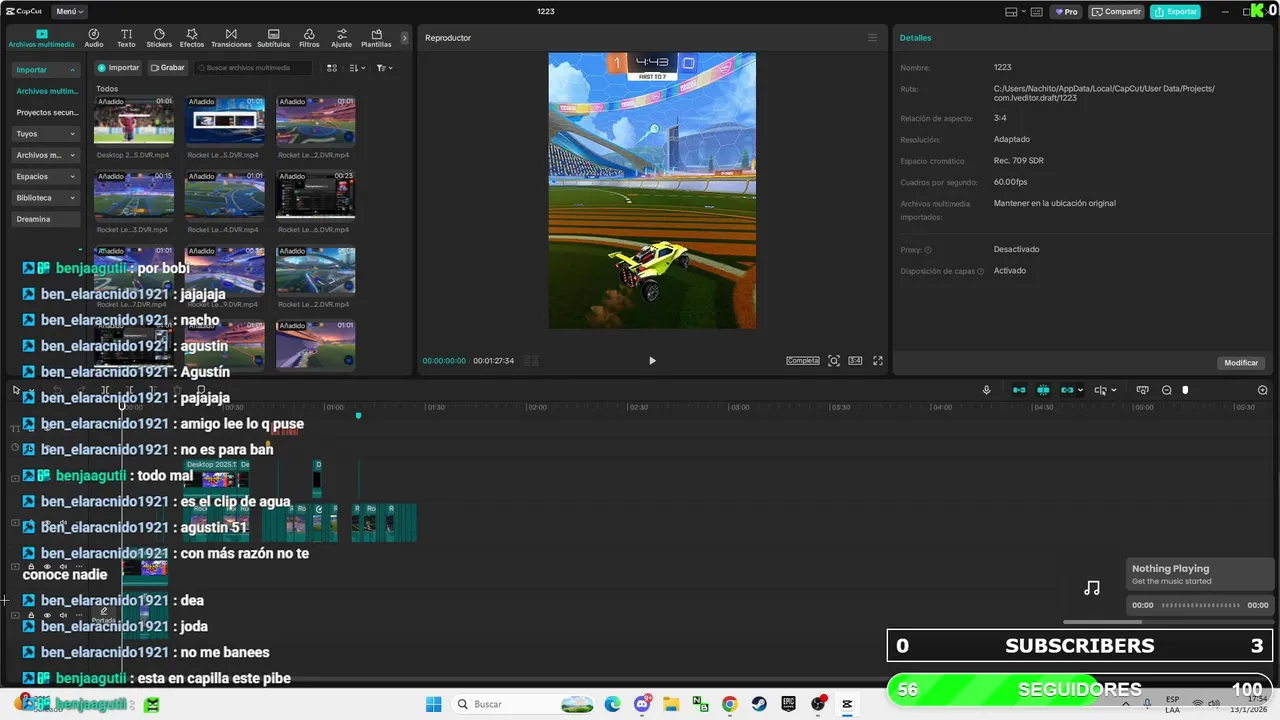Image resolution: width=1280 pixels, height=720 pixels.
Task: Toggle auto snapping on the timeline
Action: (x=1043, y=390)
